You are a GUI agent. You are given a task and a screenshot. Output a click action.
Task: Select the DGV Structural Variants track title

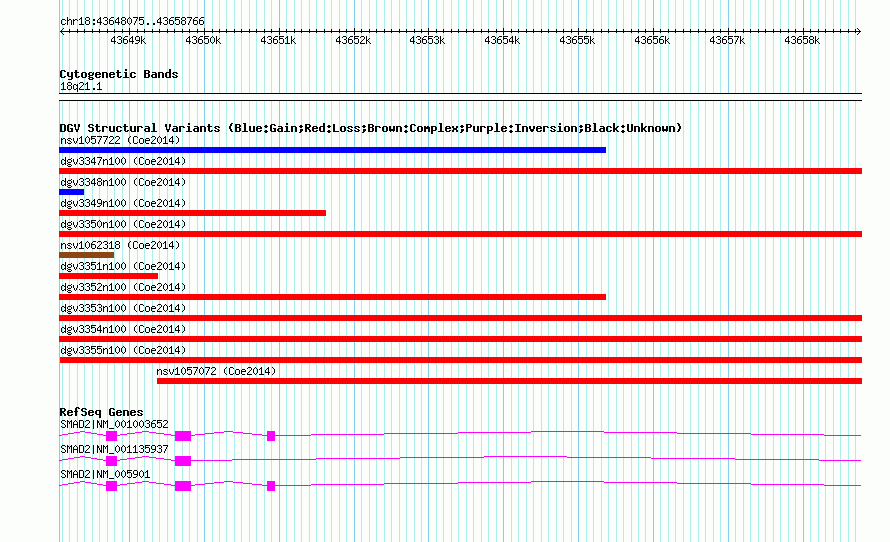coord(371,128)
